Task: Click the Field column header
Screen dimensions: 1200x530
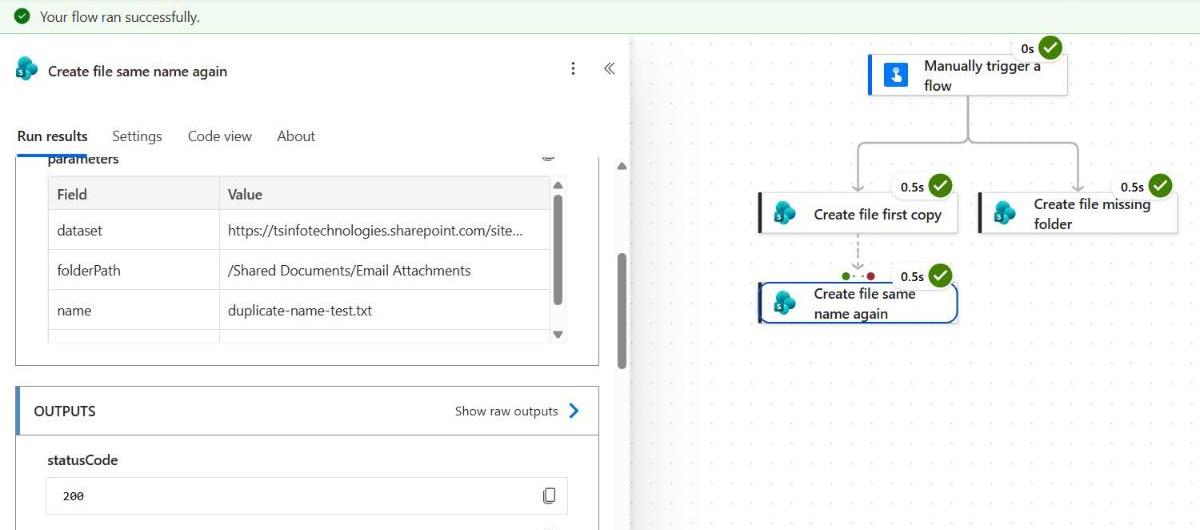Action: [x=72, y=194]
